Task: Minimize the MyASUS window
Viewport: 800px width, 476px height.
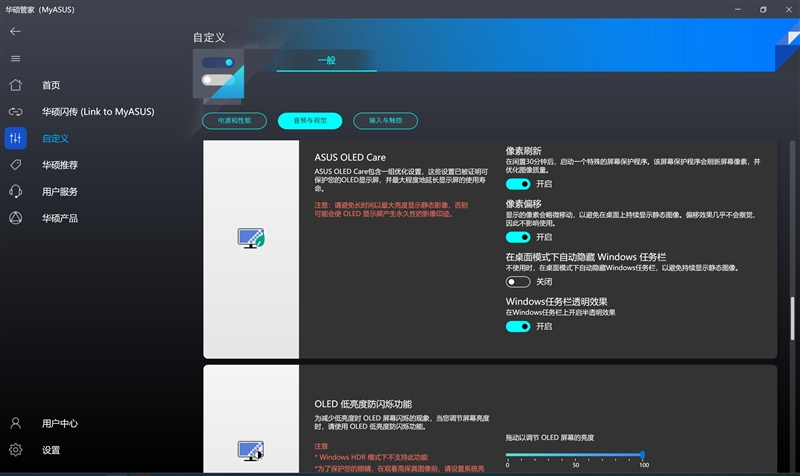Action: pyautogui.click(x=738, y=9)
